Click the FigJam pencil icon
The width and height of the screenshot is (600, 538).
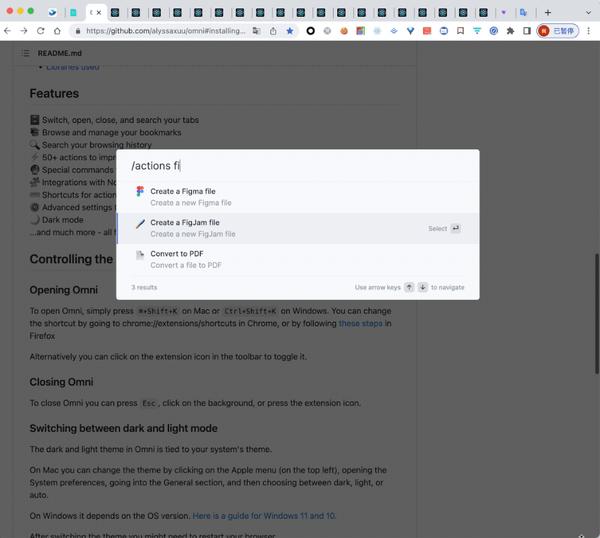pos(140,223)
